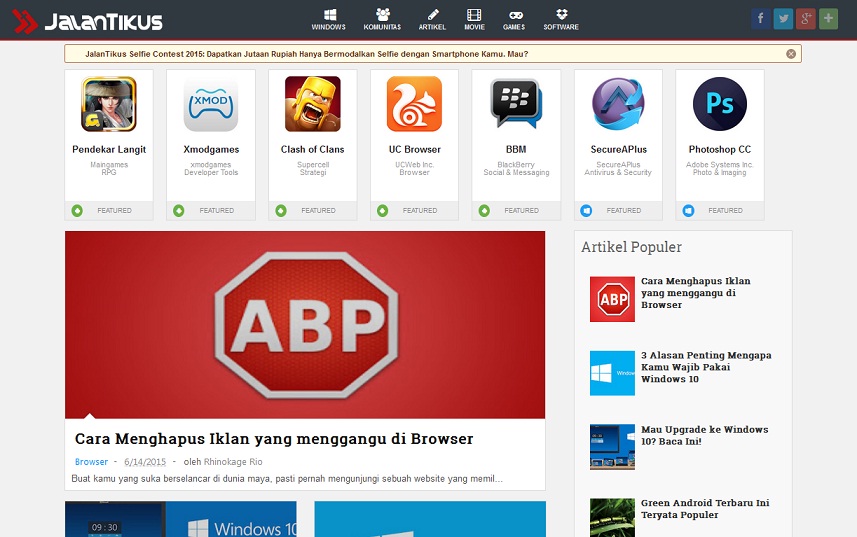Screen dimensions: 857x537
Task: Click Maingames RPG text under Pendekar Langit
Action: (x=109, y=168)
